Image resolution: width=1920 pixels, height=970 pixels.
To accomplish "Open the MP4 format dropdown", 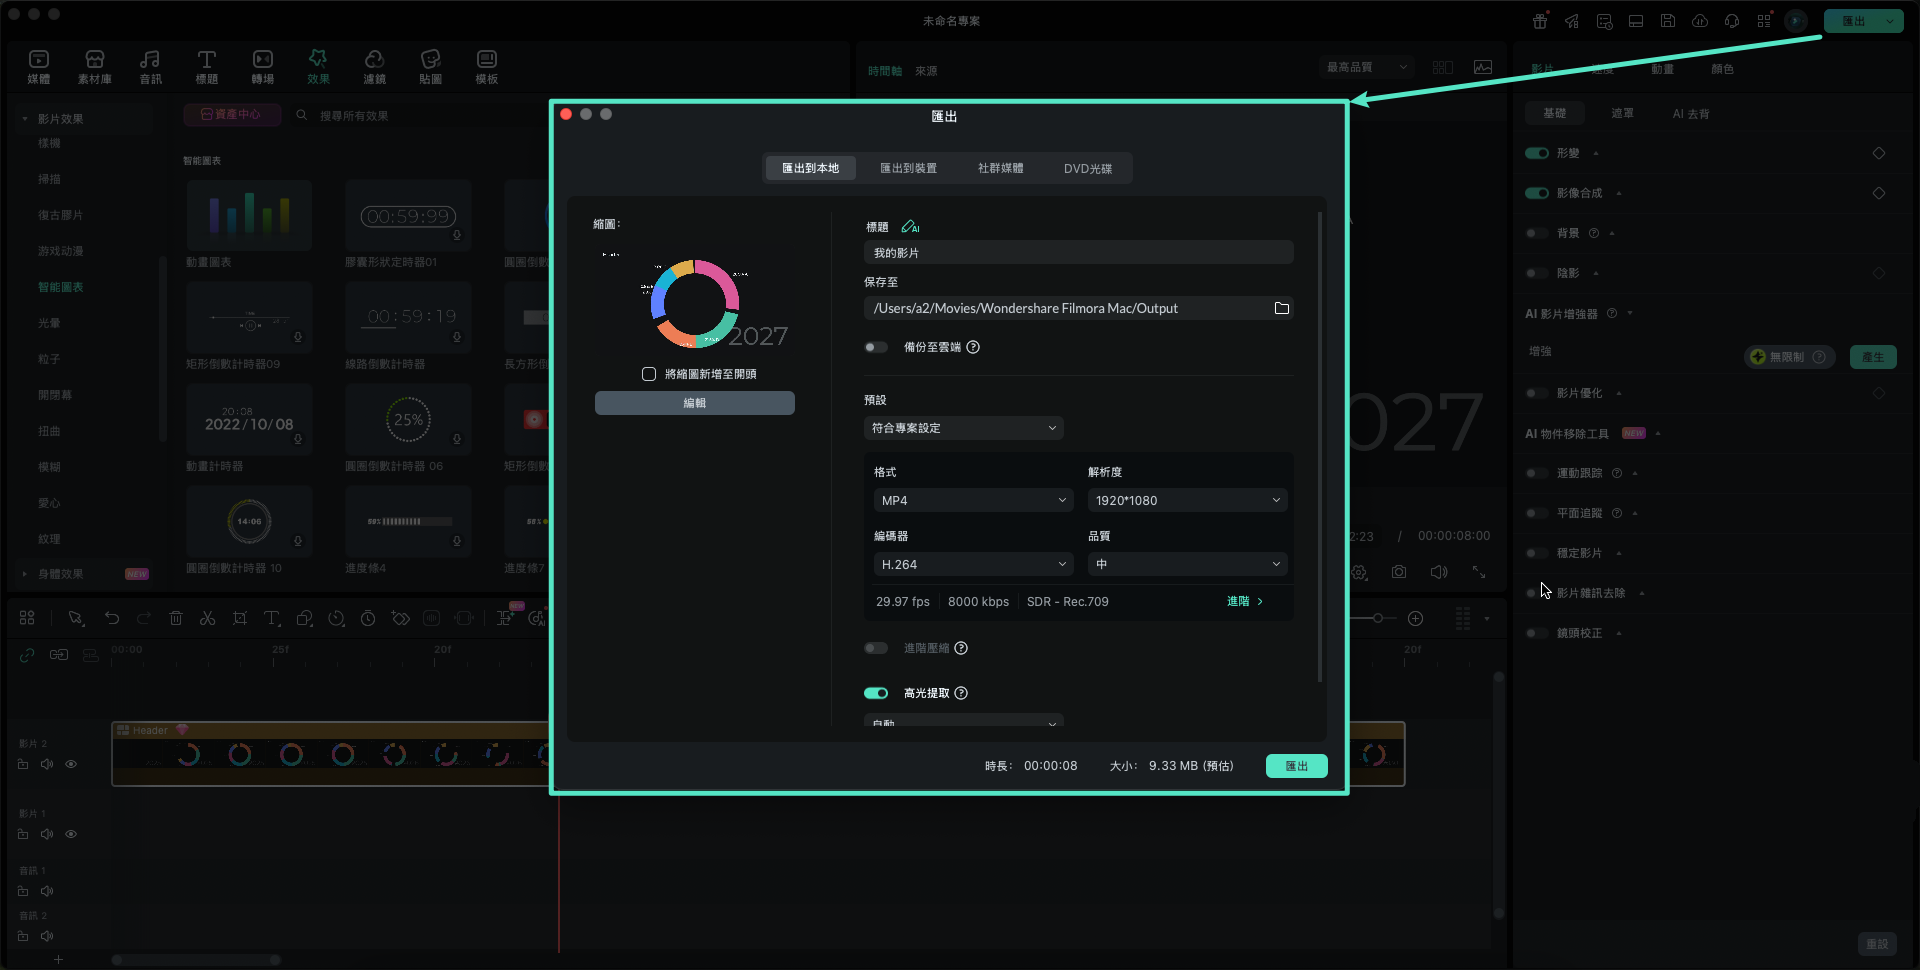I will (x=973, y=500).
